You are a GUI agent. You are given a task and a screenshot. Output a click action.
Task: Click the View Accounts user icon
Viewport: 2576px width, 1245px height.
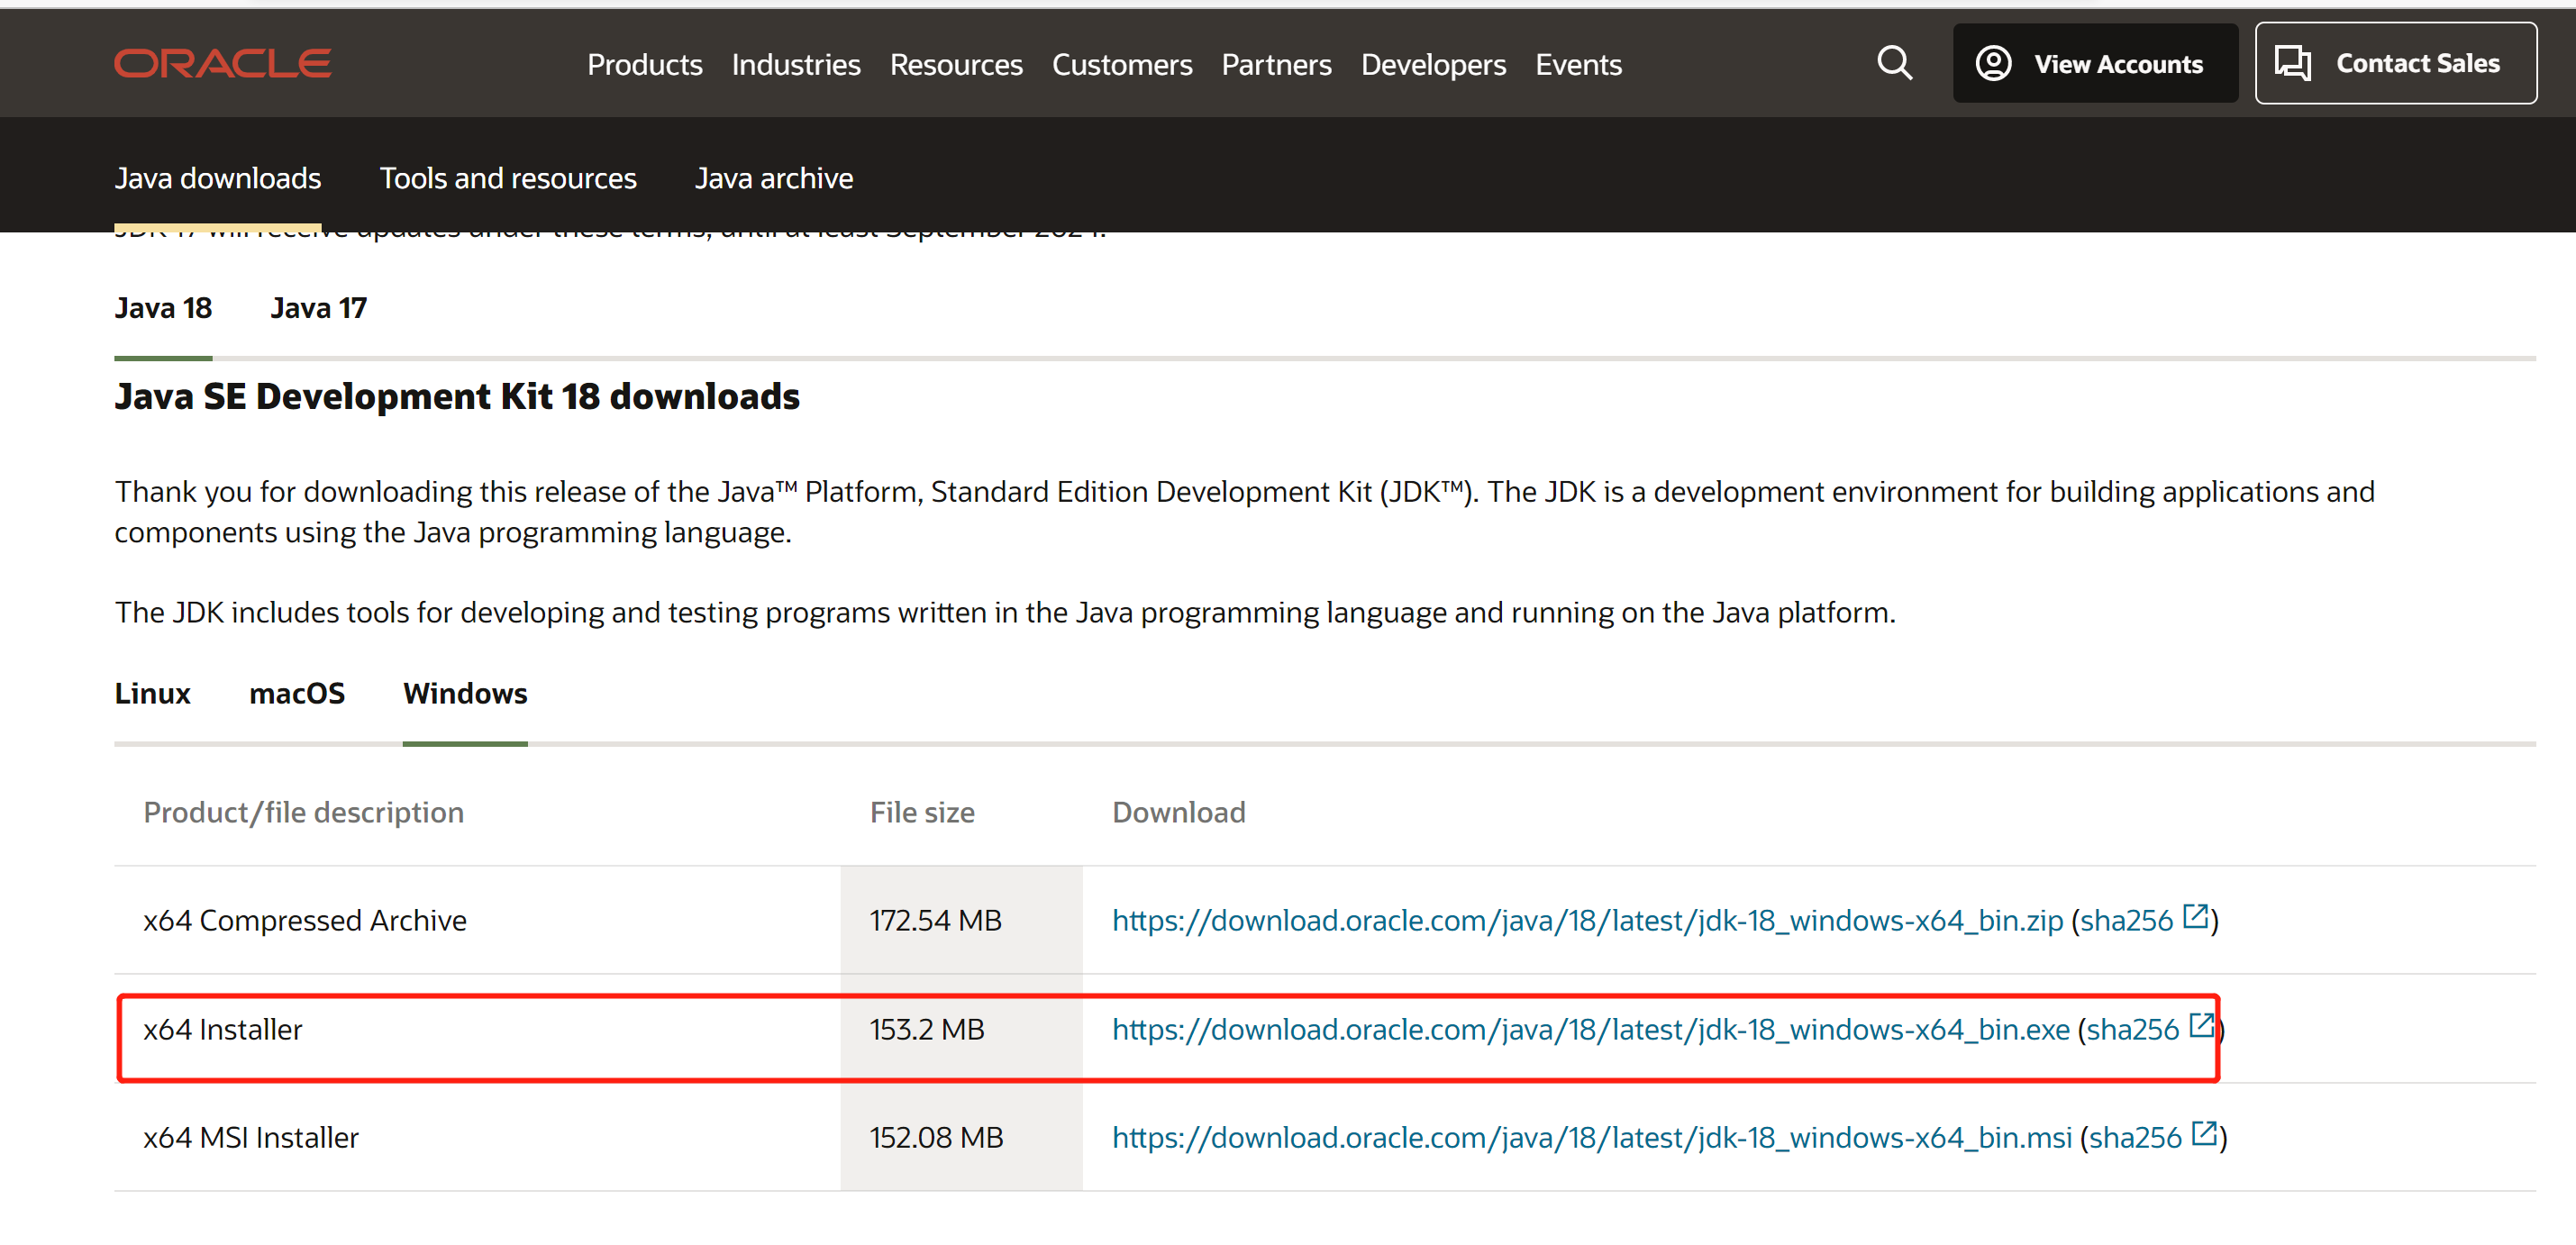pyautogui.click(x=1992, y=63)
